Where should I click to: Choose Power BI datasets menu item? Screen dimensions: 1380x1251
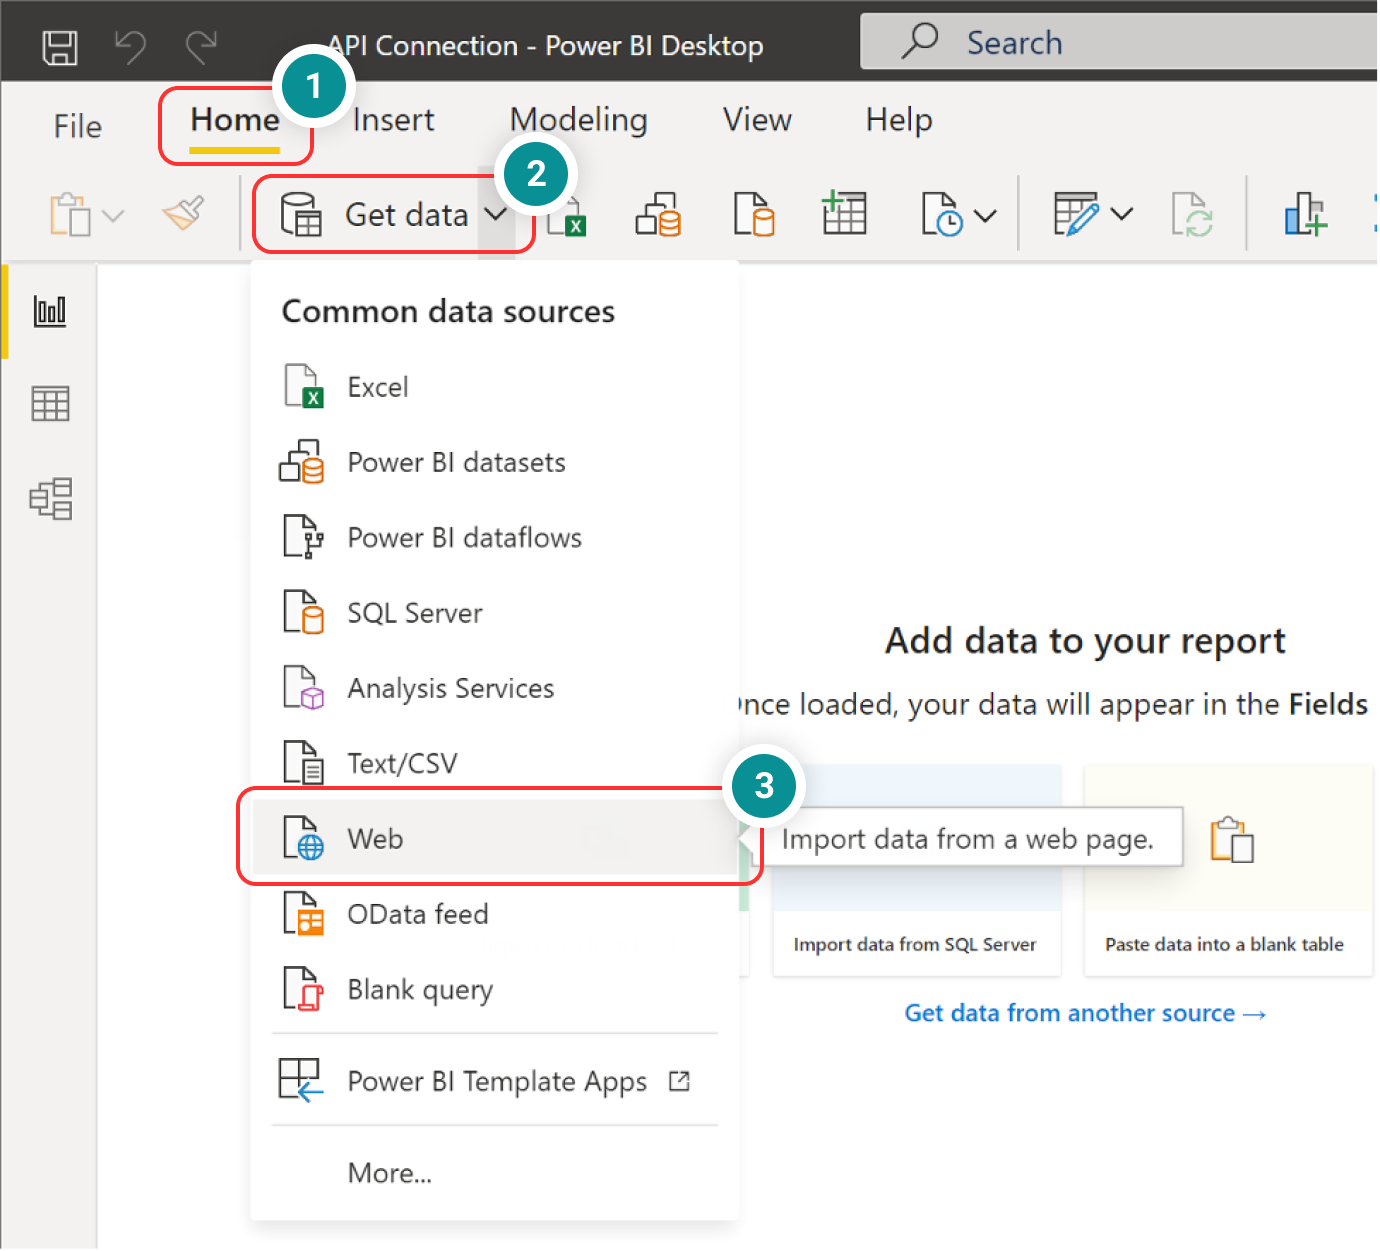click(x=495, y=462)
